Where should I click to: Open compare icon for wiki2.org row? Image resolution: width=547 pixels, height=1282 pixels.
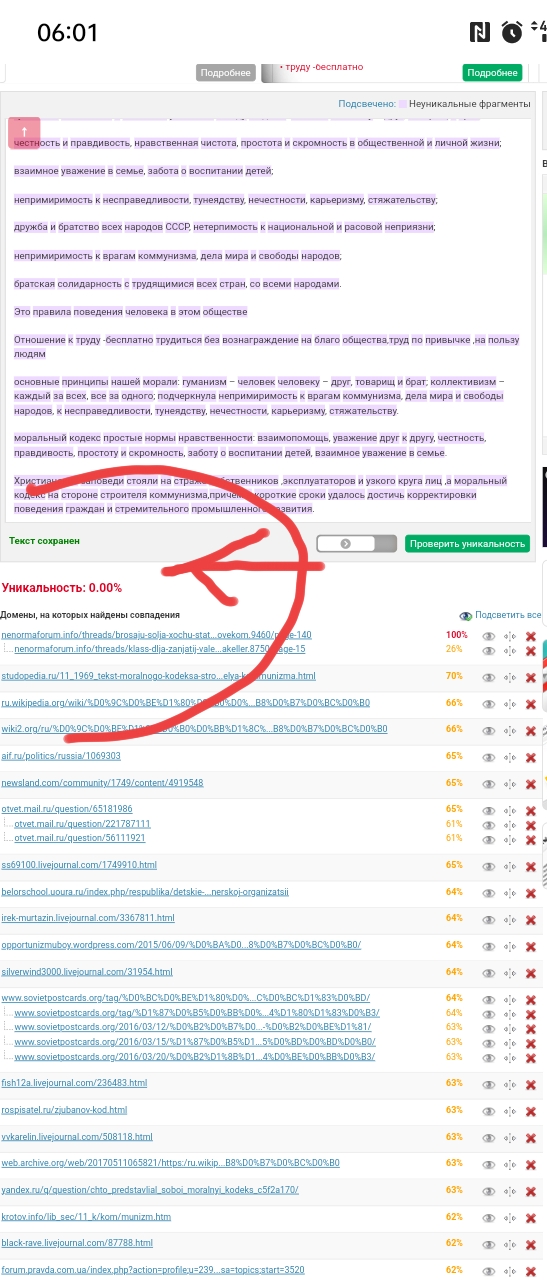[510, 730]
